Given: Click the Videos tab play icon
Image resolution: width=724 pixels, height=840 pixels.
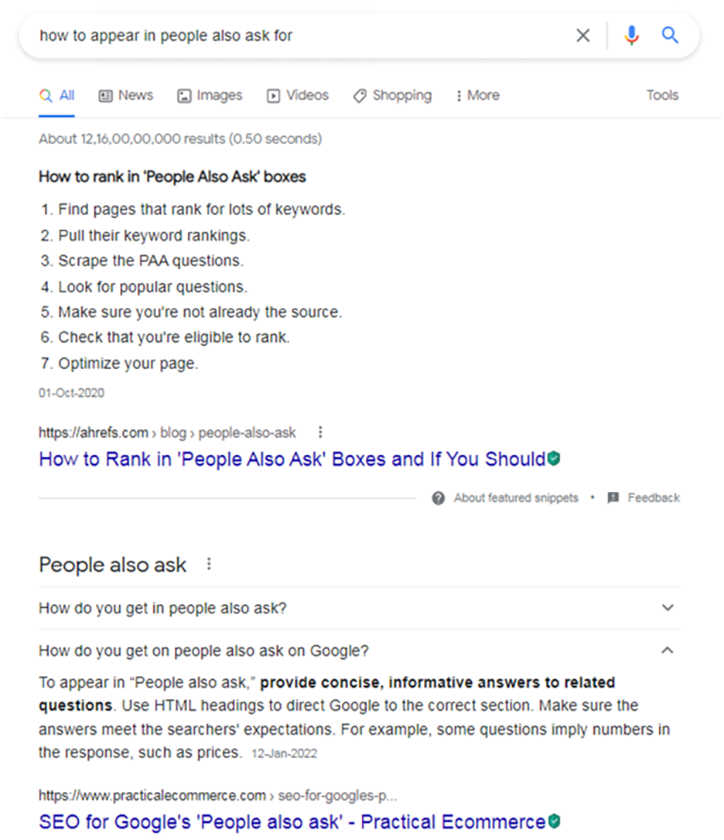Looking at the screenshot, I should tap(271, 95).
